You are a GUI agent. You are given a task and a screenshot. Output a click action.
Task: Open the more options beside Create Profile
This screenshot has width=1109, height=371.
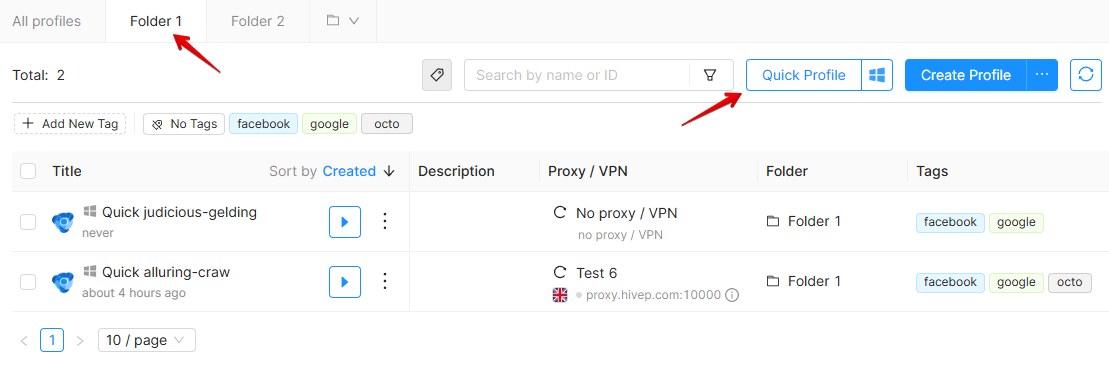[1042, 75]
